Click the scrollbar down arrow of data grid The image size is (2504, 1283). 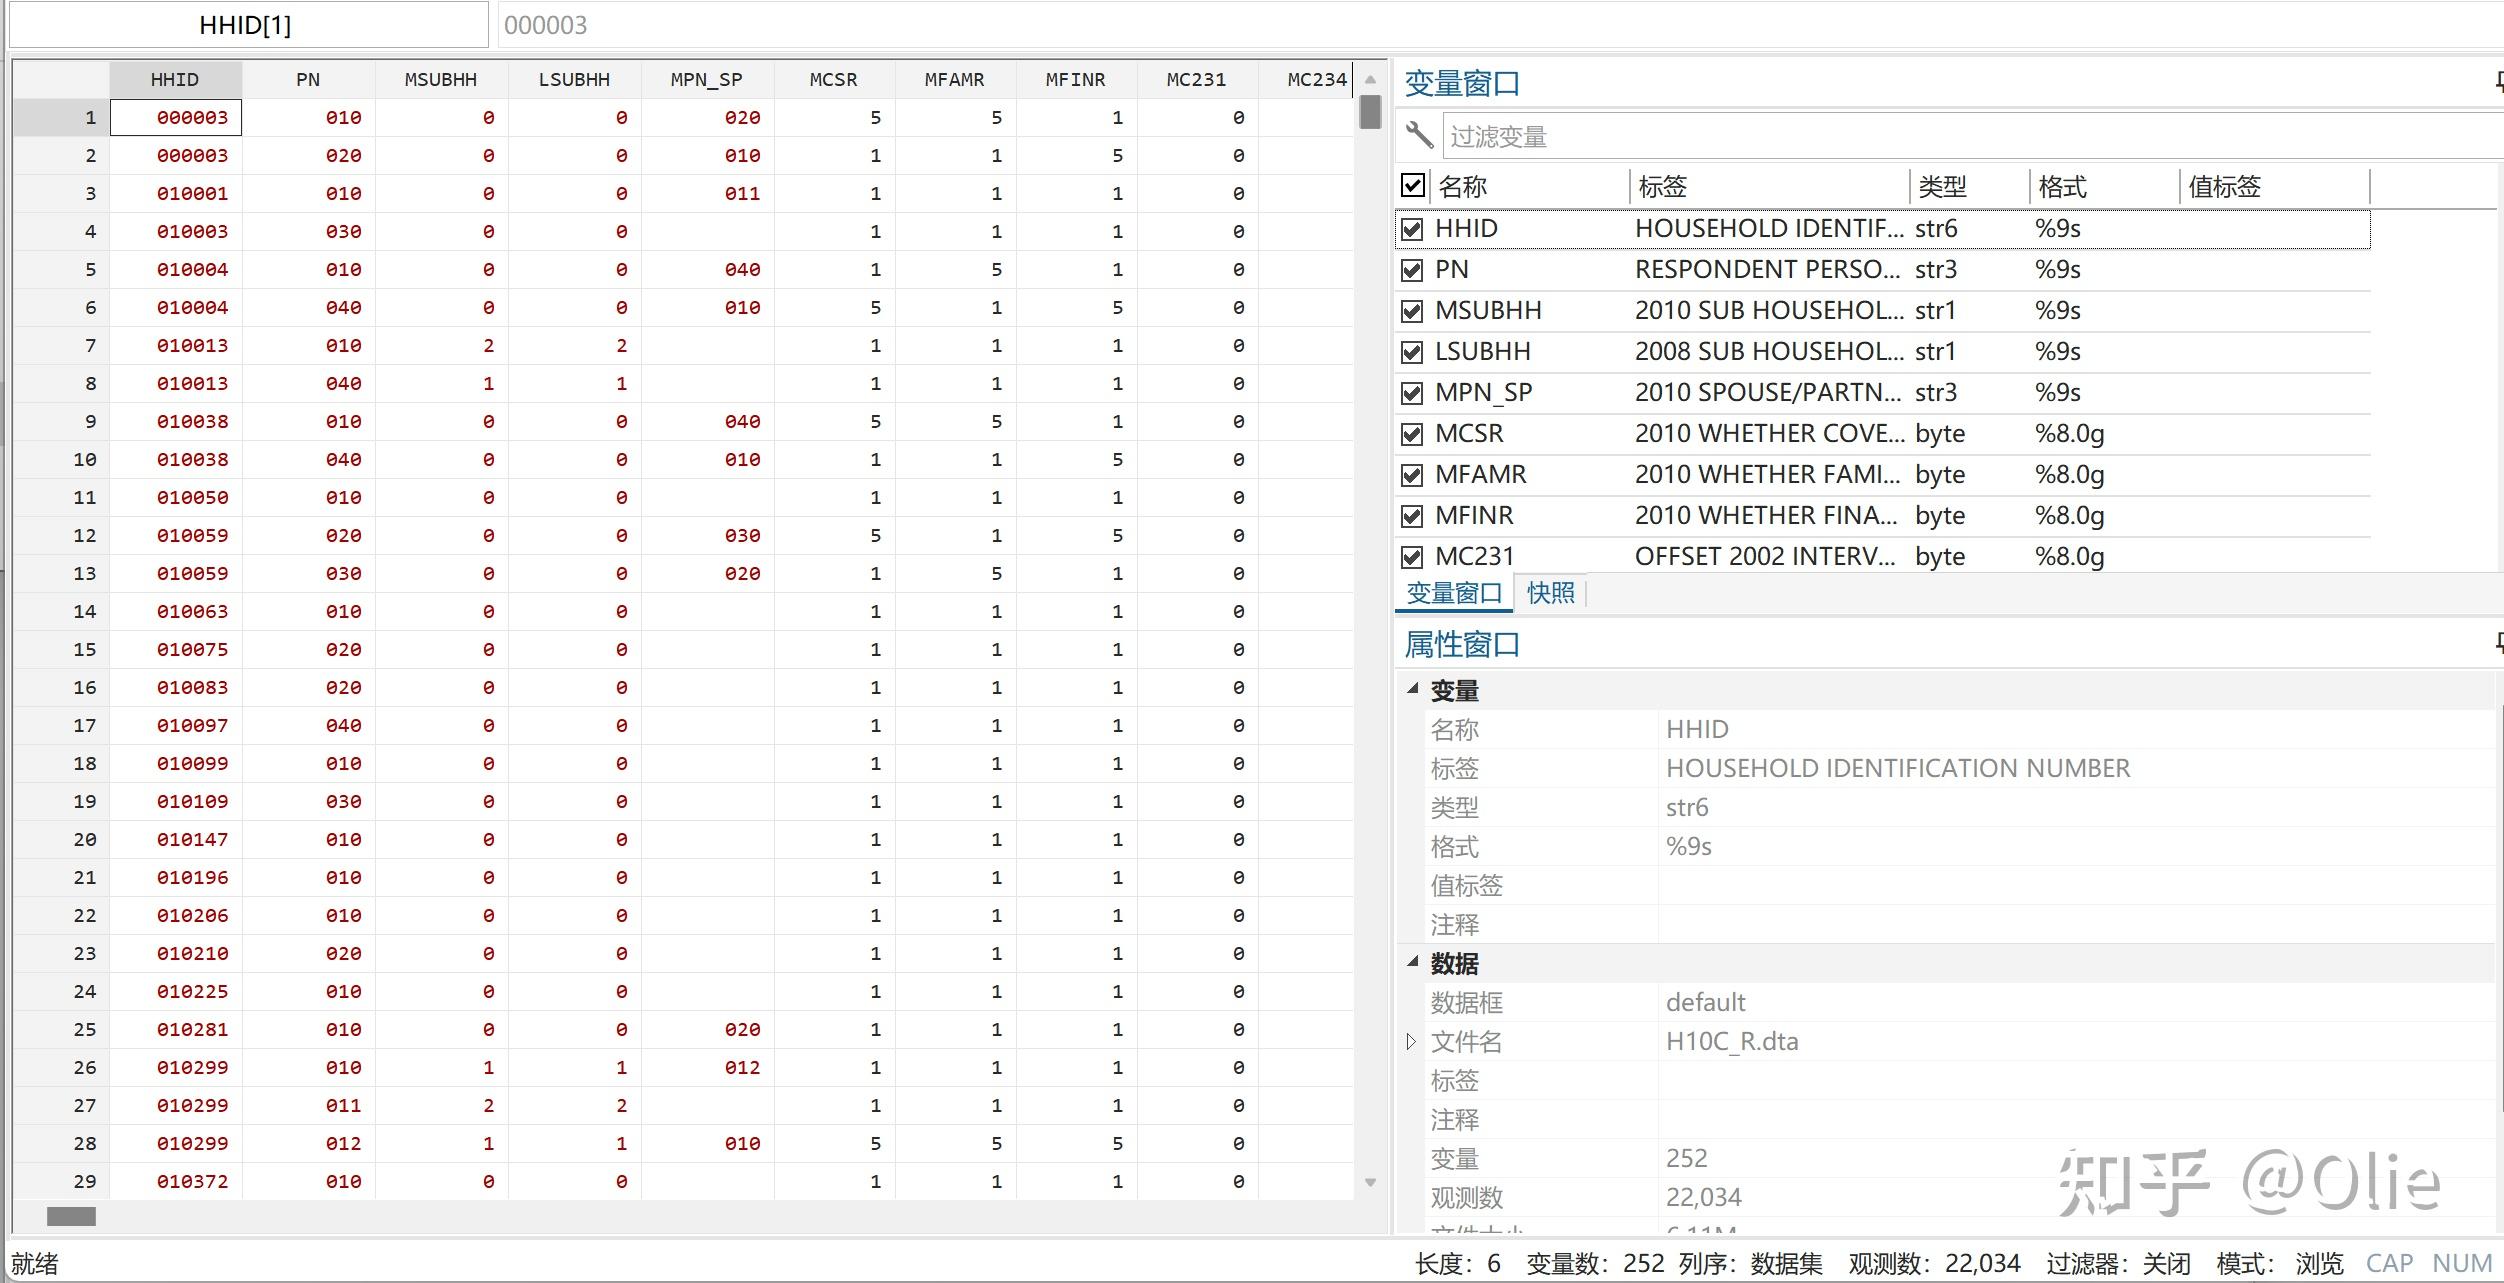point(1369,1180)
